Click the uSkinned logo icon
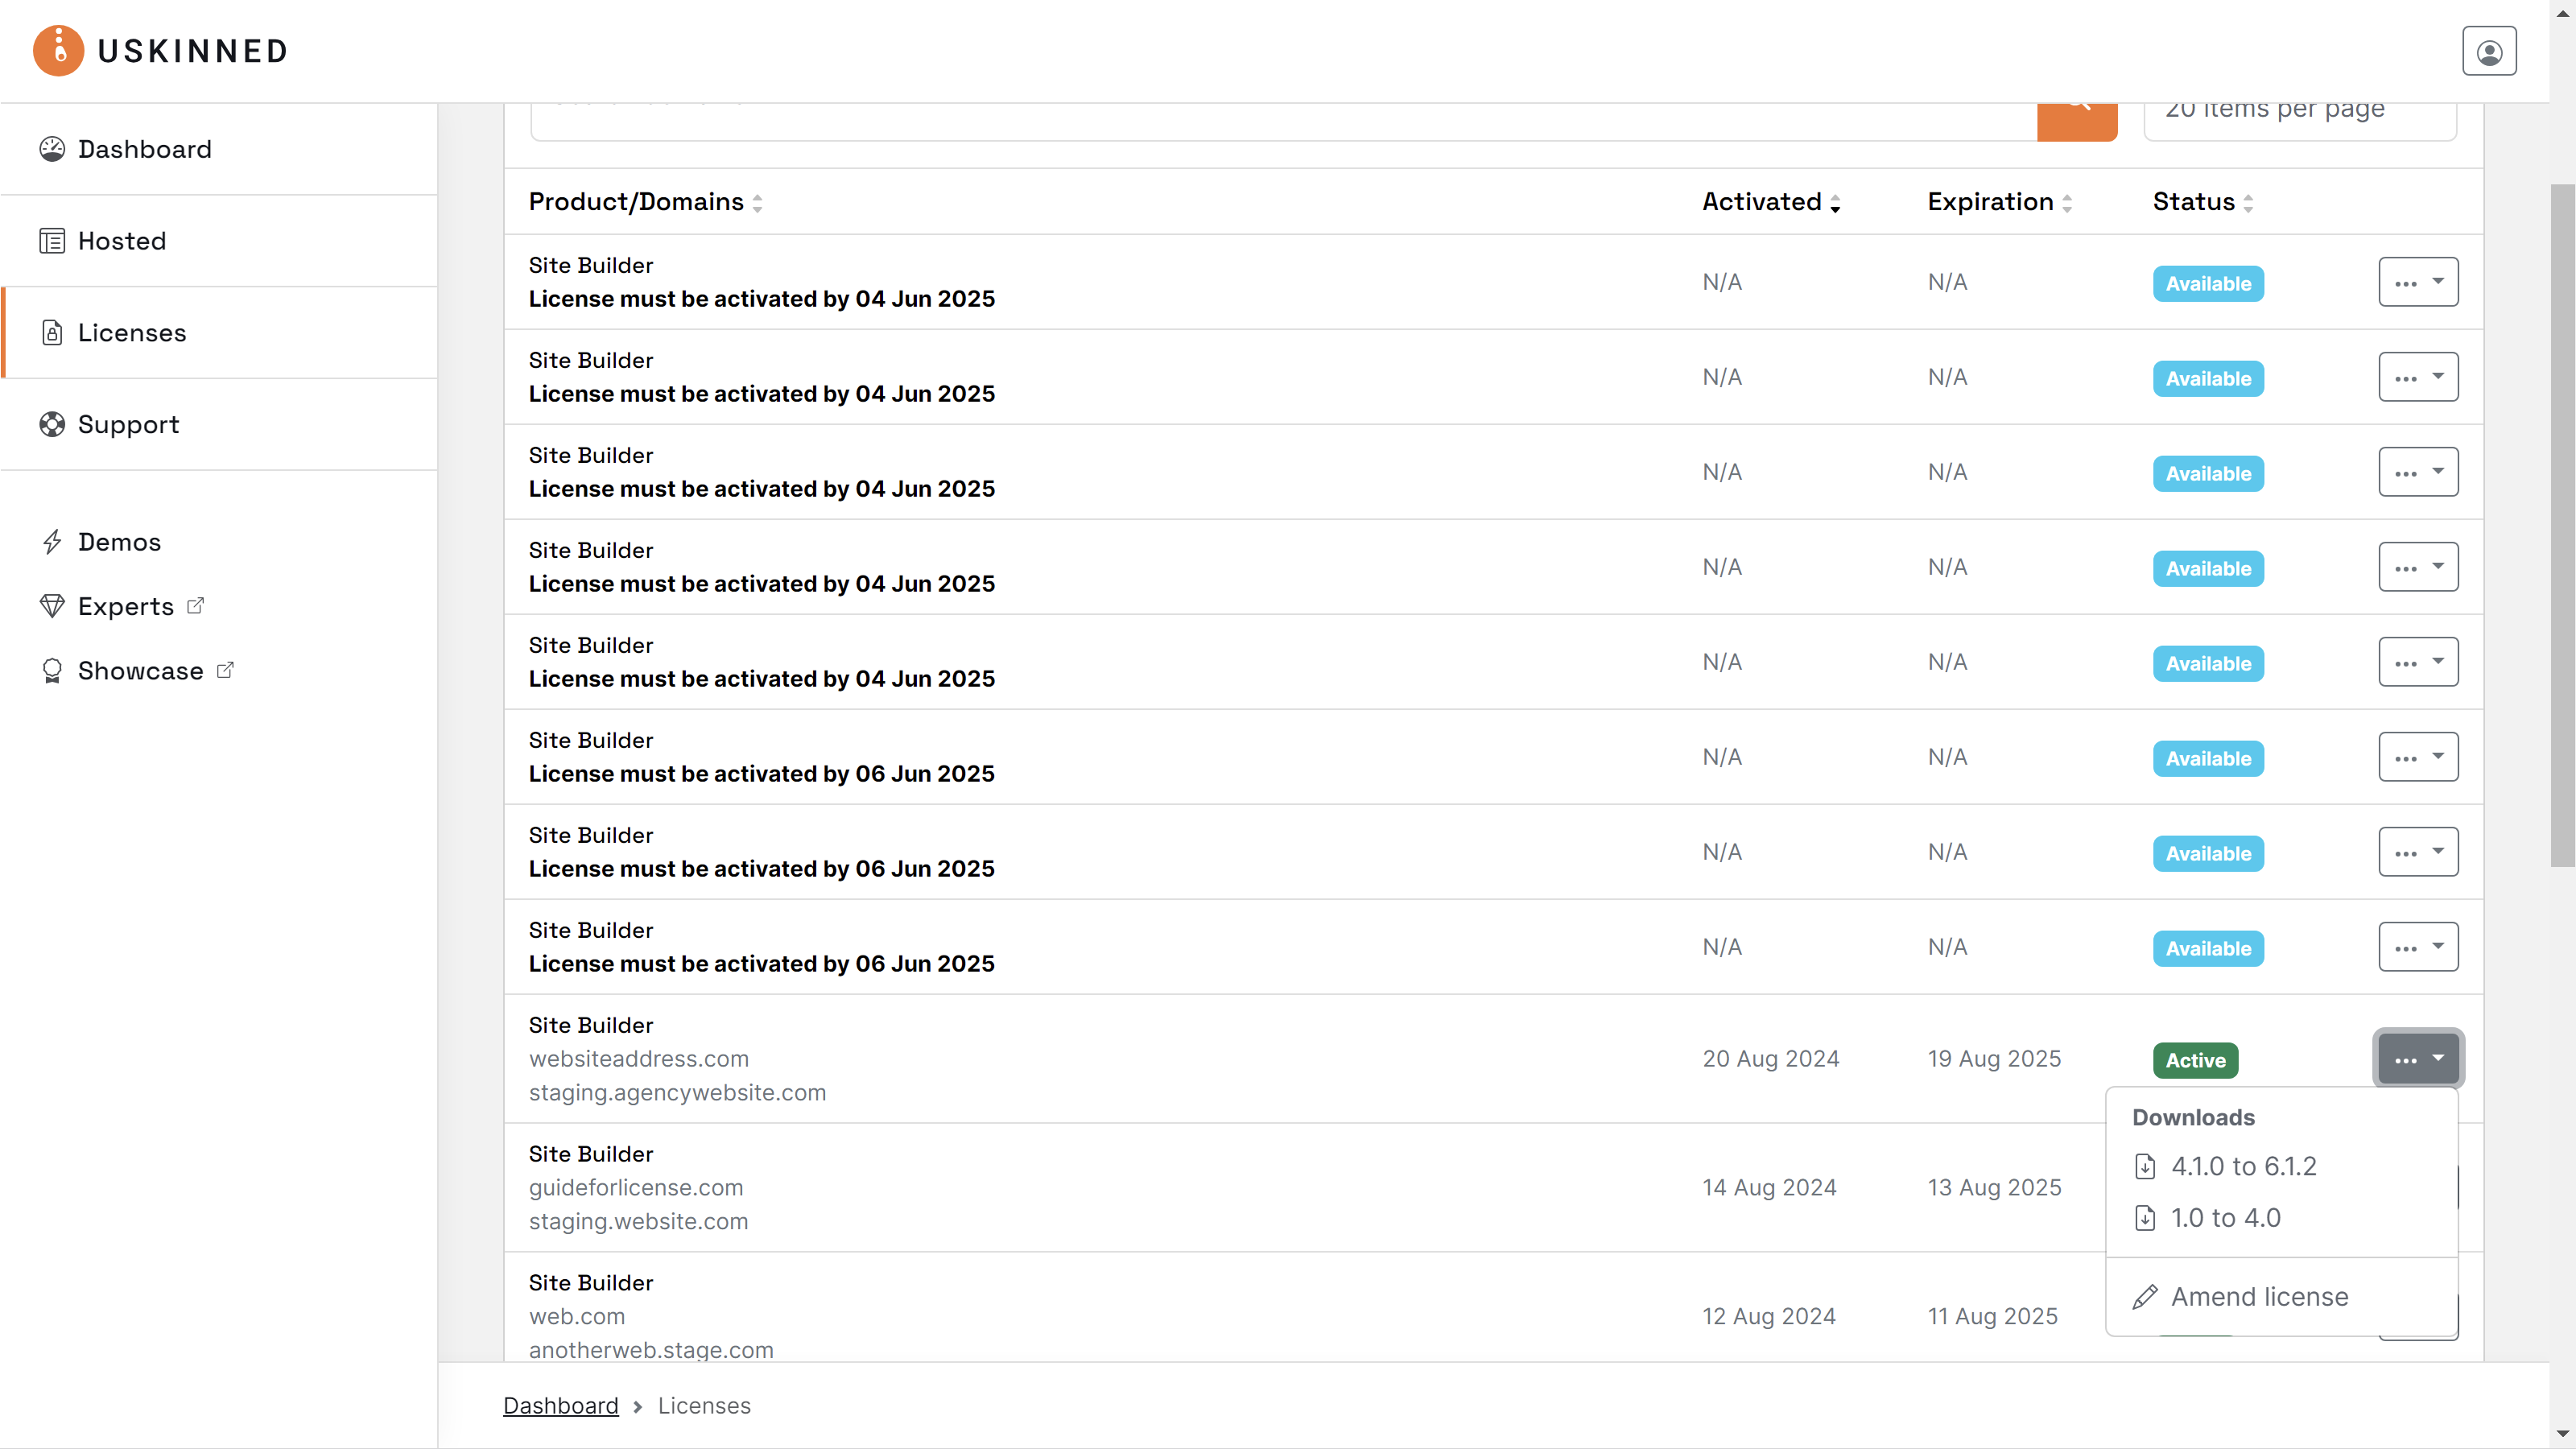The image size is (2576, 1449). 58,50
